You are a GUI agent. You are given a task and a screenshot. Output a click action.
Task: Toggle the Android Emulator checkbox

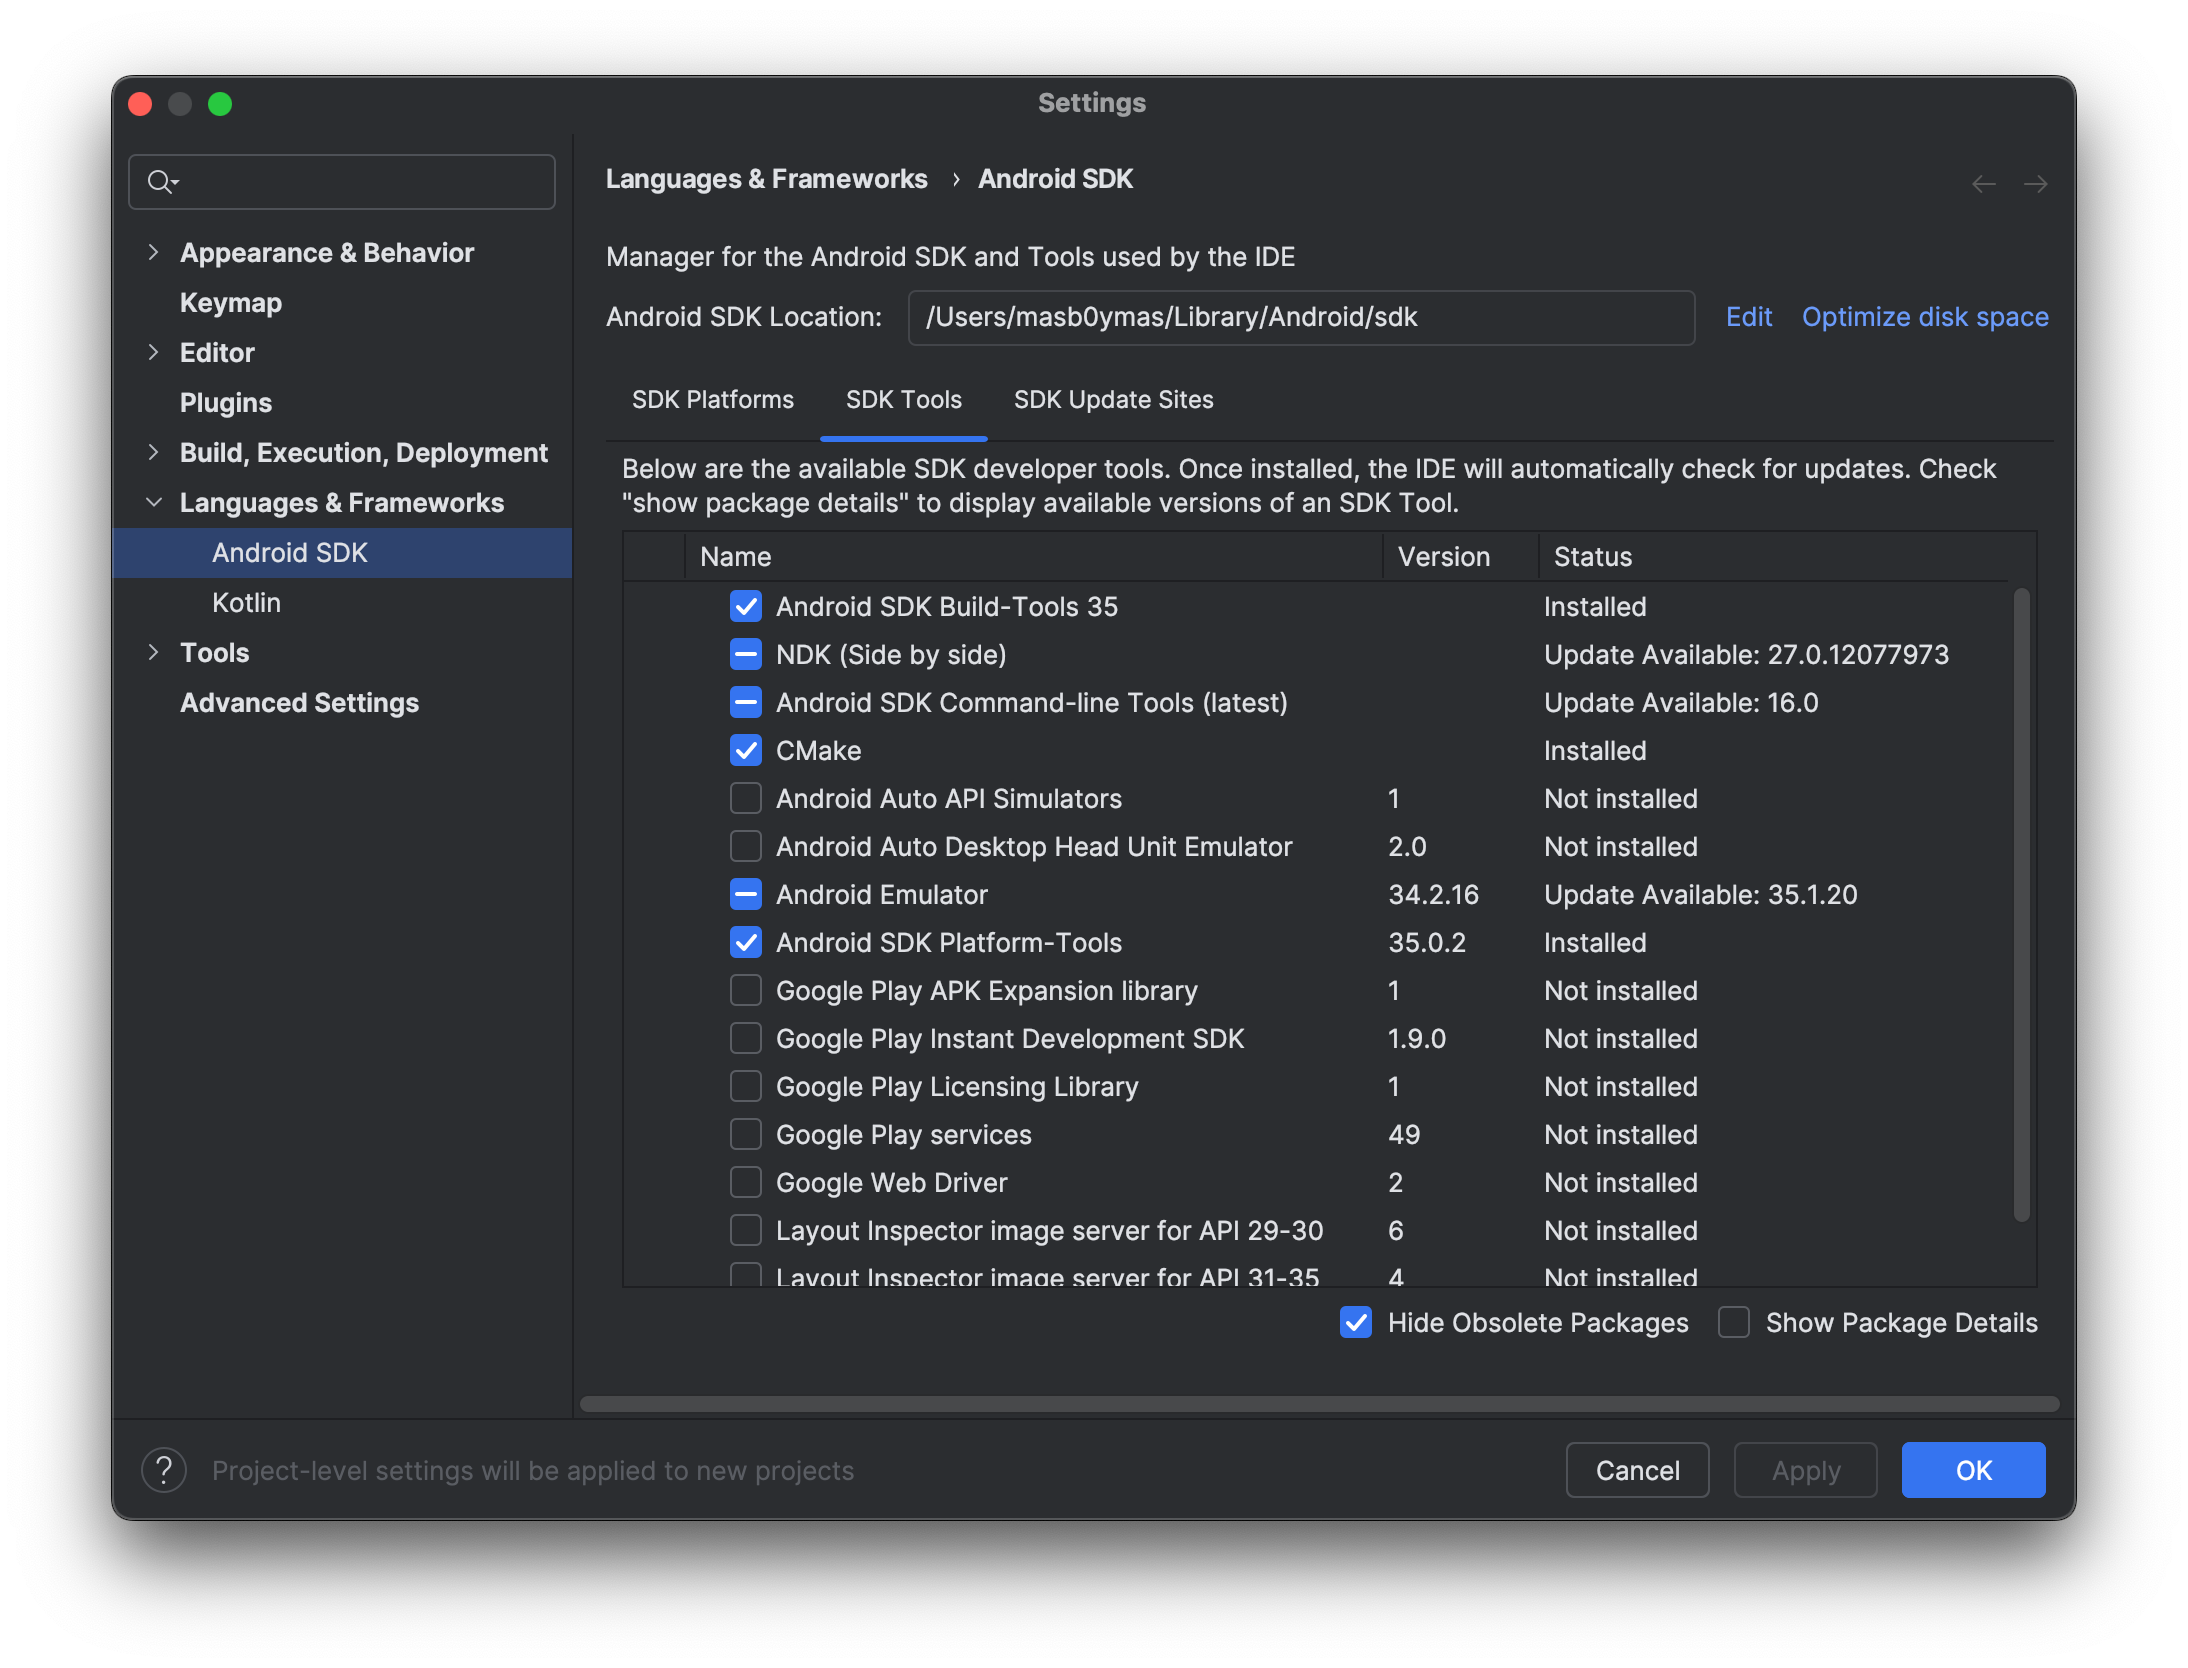point(746,895)
